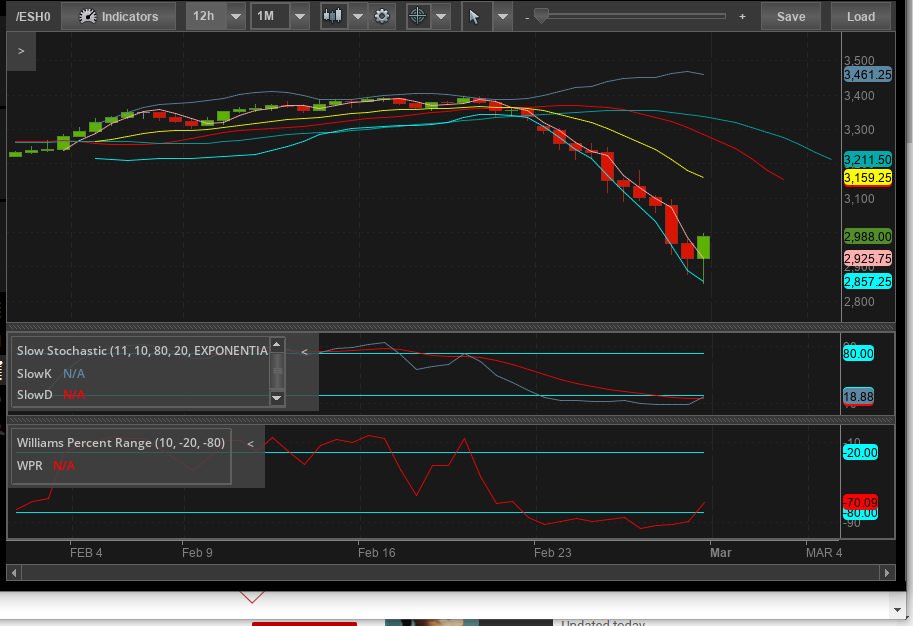This screenshot has height=626, width=913.
Task: Click the 3,461.25 price label
Action: pos(868,75)
